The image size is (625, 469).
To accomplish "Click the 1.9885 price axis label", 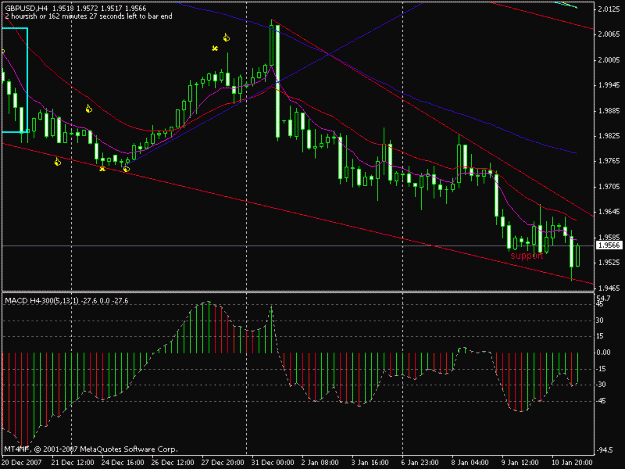I will [x=609, y=111].
